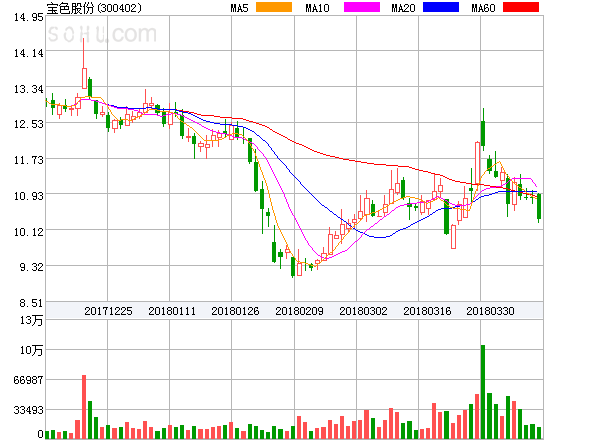Click the price axis label 13.34
Viewport: 600px width, 440px height.
pyautogui.click(x=29, y=90)
